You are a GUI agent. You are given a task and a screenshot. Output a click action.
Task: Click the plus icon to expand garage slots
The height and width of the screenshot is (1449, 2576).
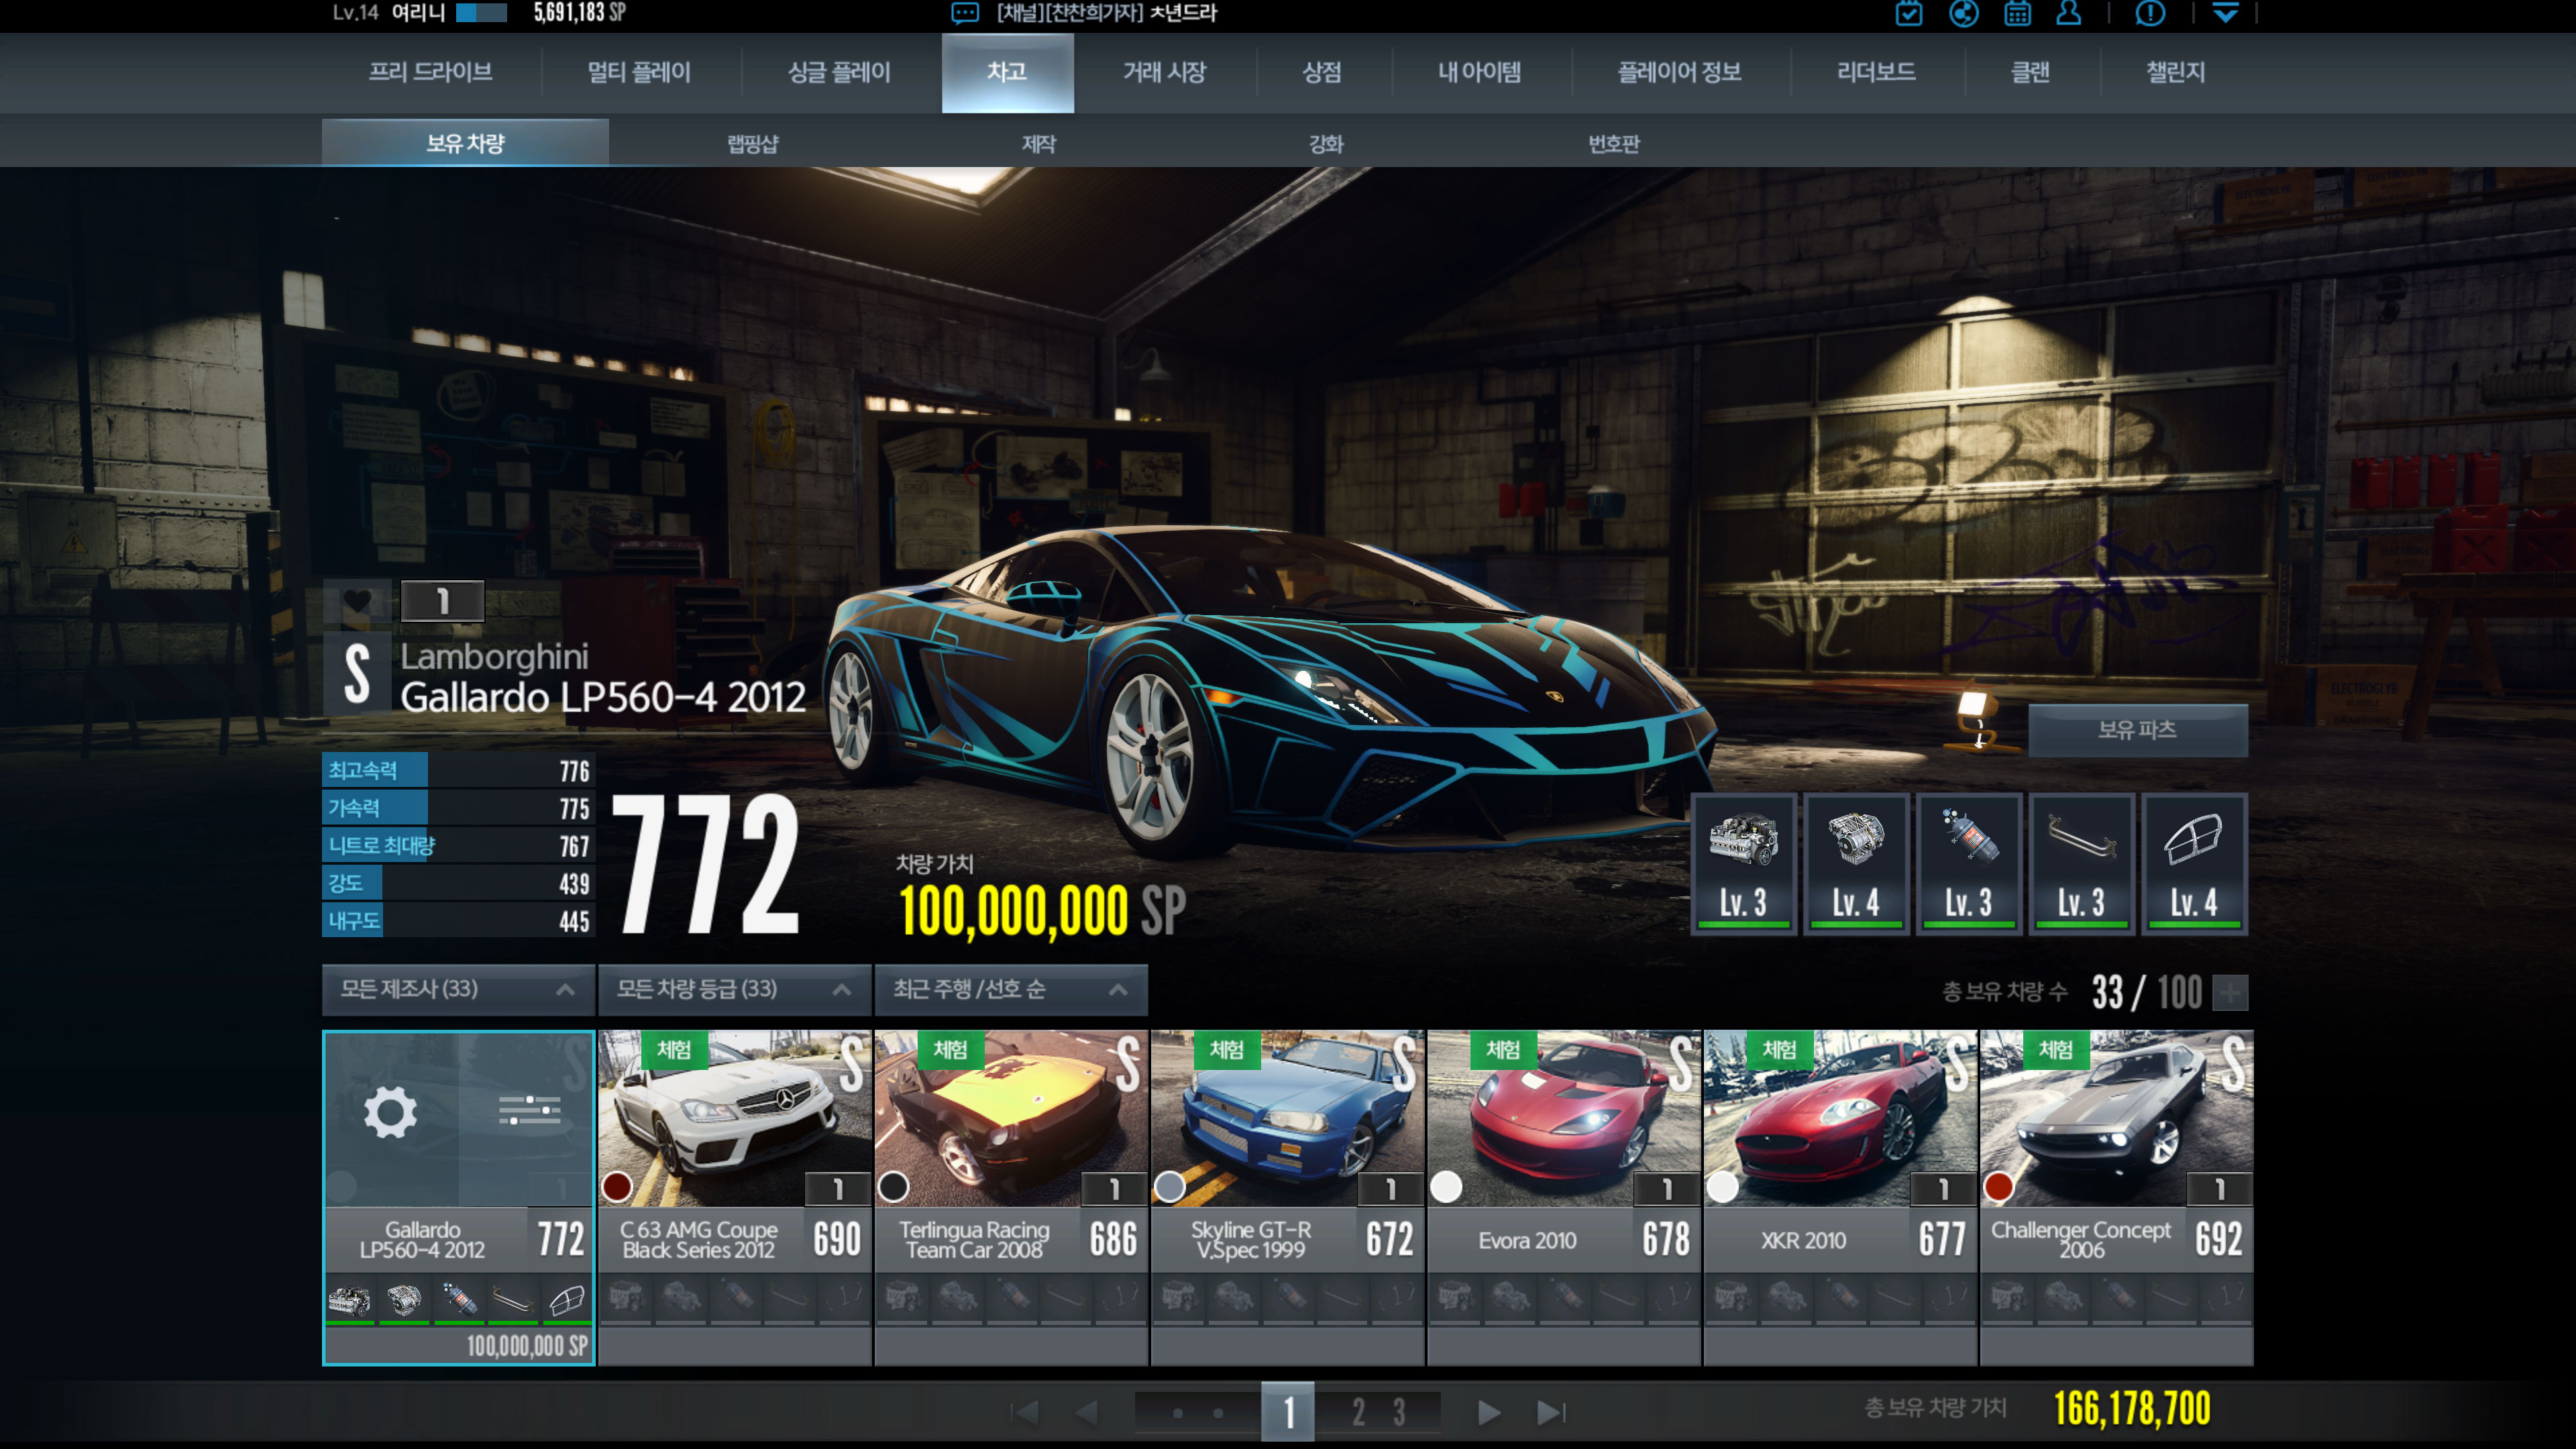(2230, 993)
